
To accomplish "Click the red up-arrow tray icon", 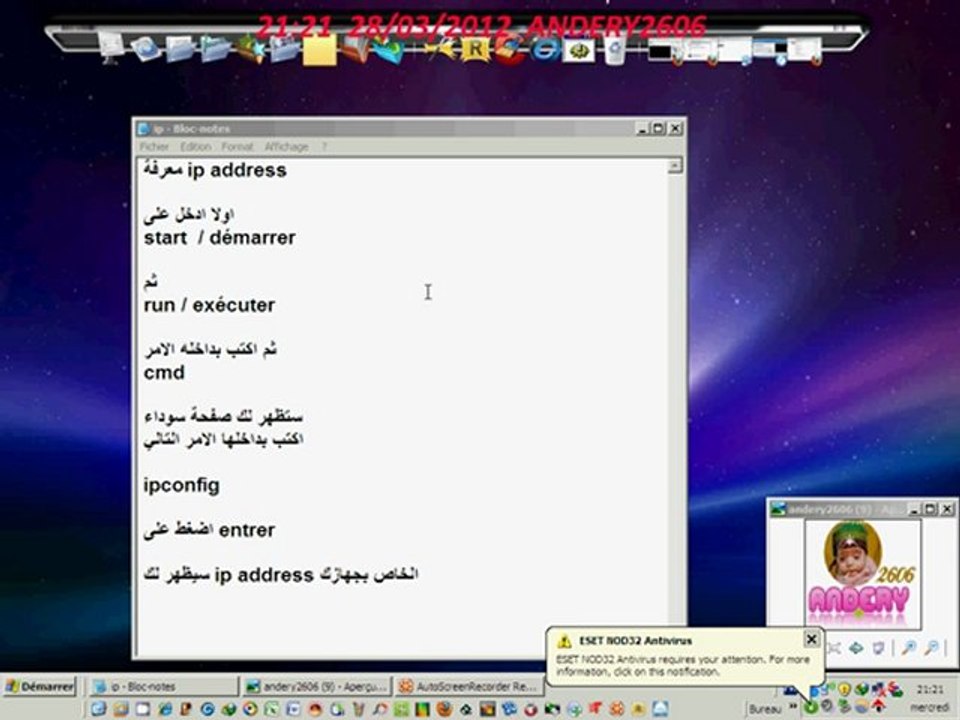I will pyautogui.click(x=878, y=707).
